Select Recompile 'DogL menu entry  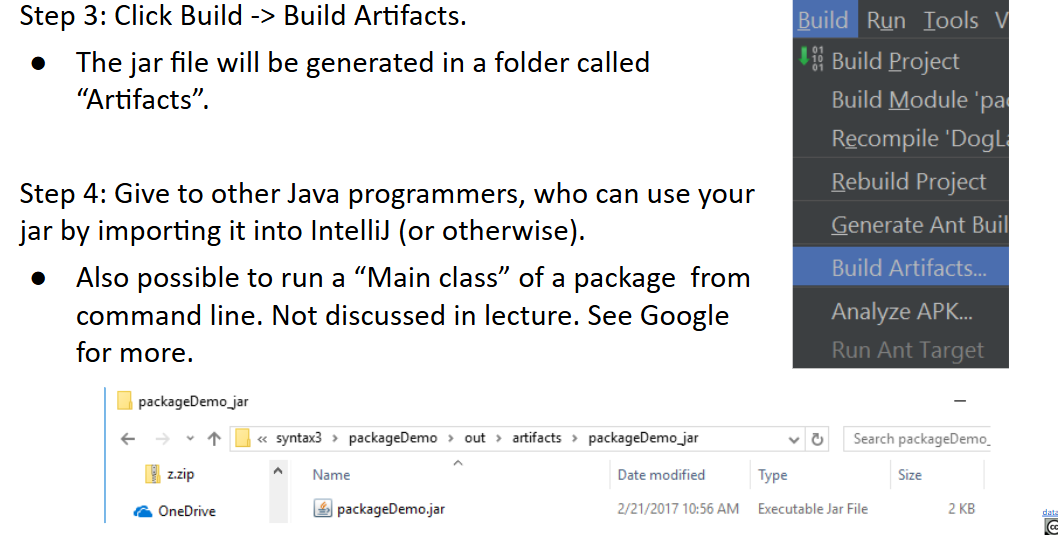click(920, 139)
